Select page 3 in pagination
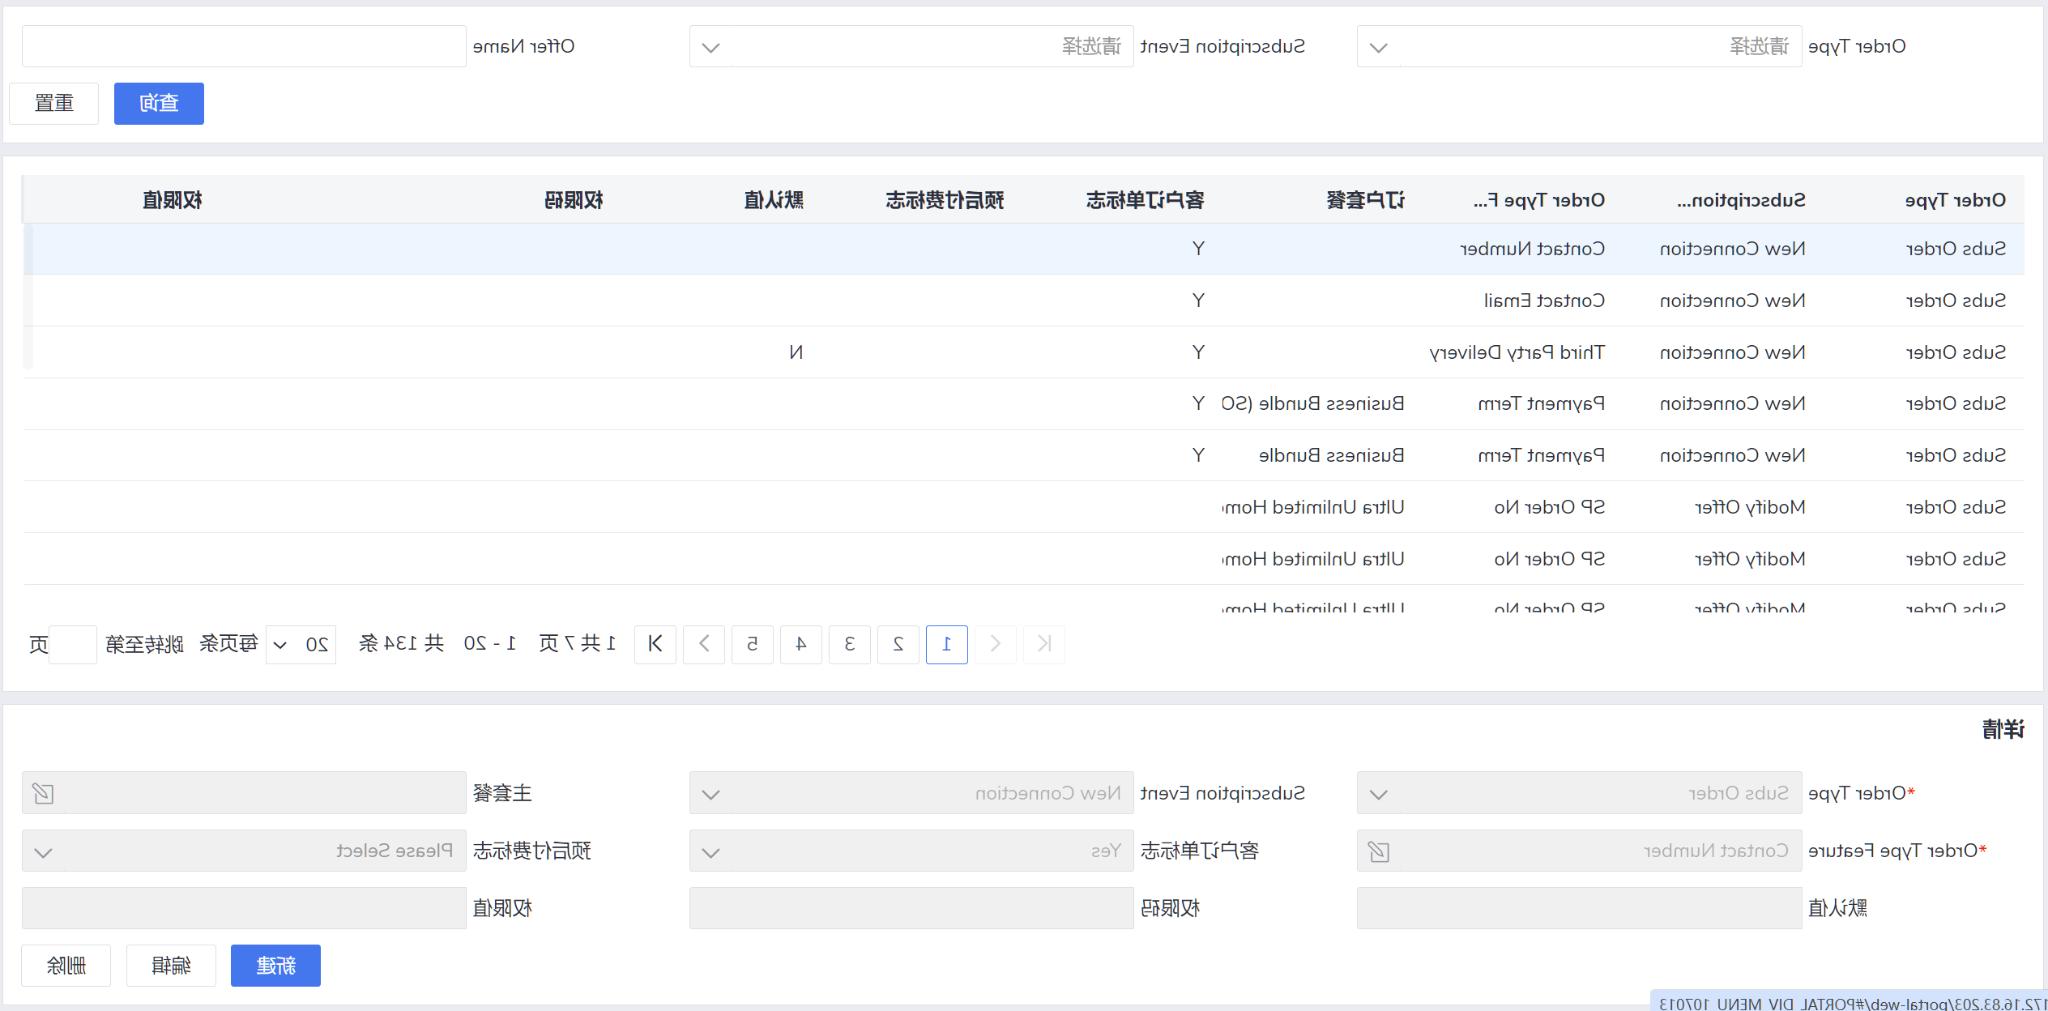The height and width of the screenshot is (1011, 2048). pos(850,644)
